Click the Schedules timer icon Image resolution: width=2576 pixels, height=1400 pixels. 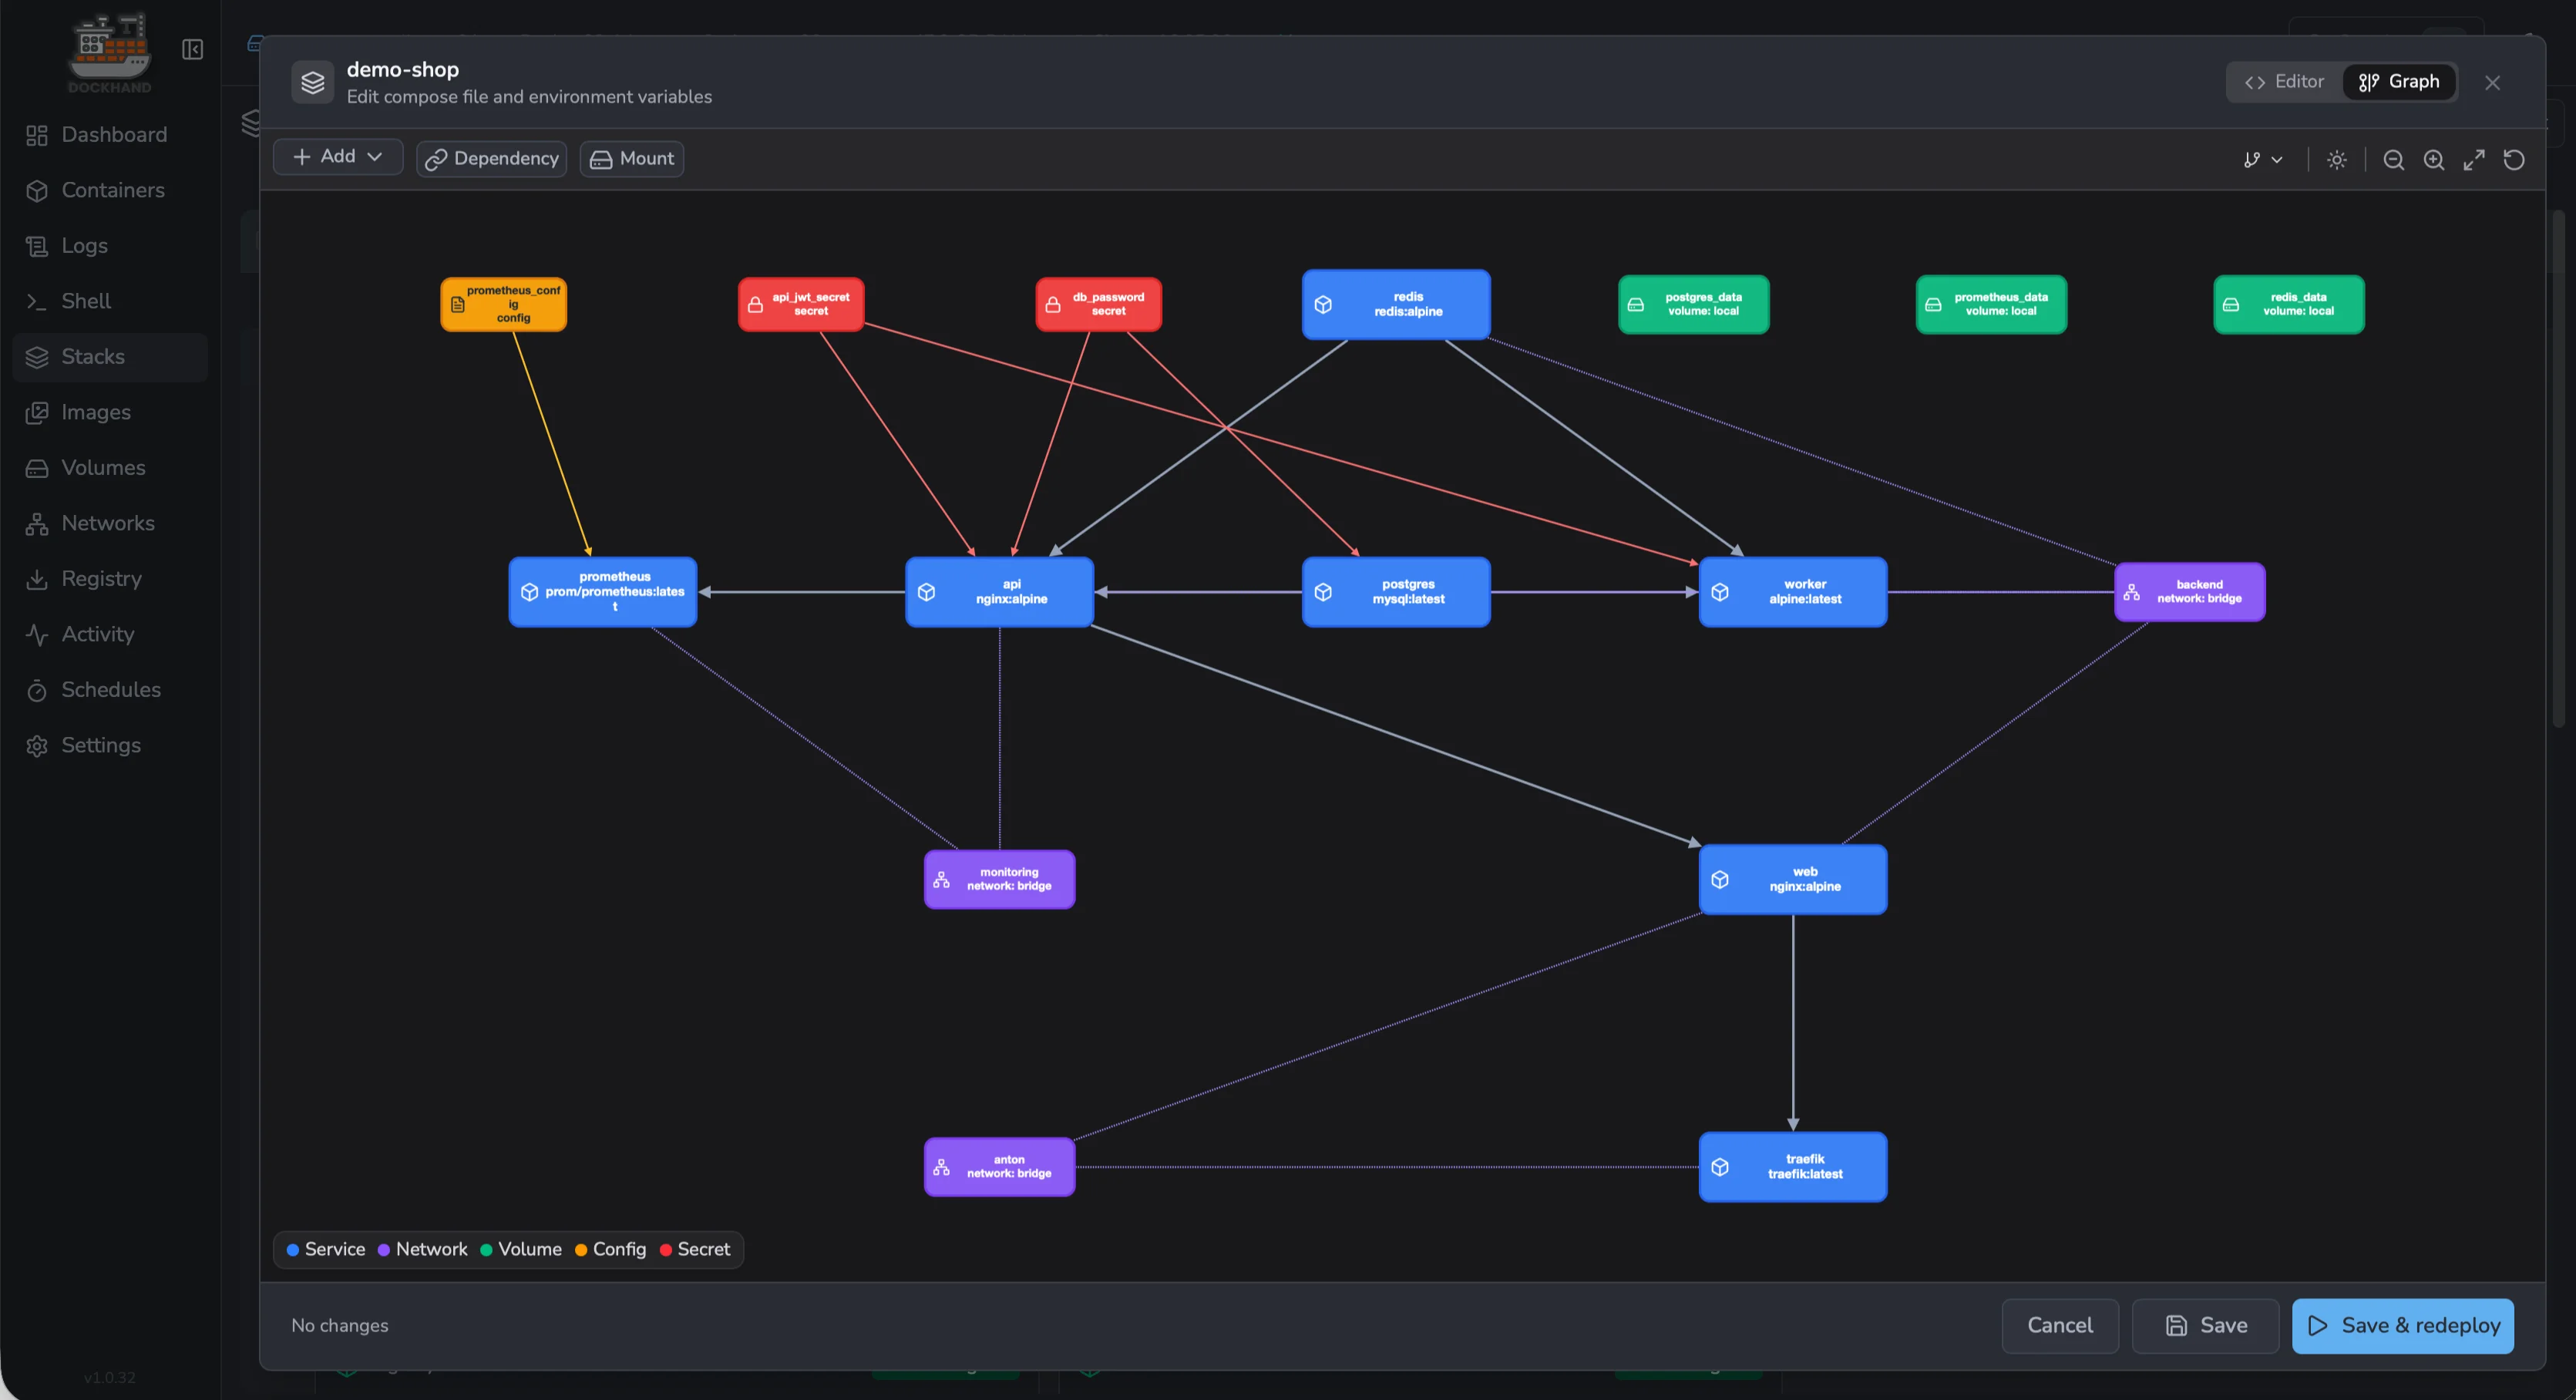point(37,690)
